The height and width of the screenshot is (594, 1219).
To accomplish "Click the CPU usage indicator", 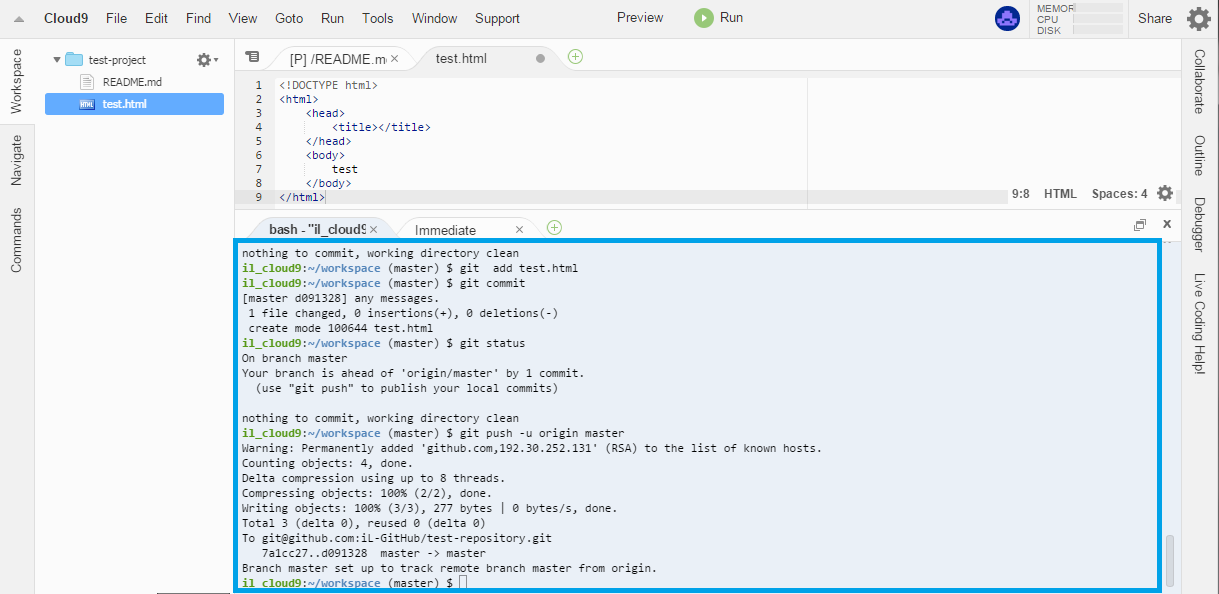I will tap(1080, 19).
